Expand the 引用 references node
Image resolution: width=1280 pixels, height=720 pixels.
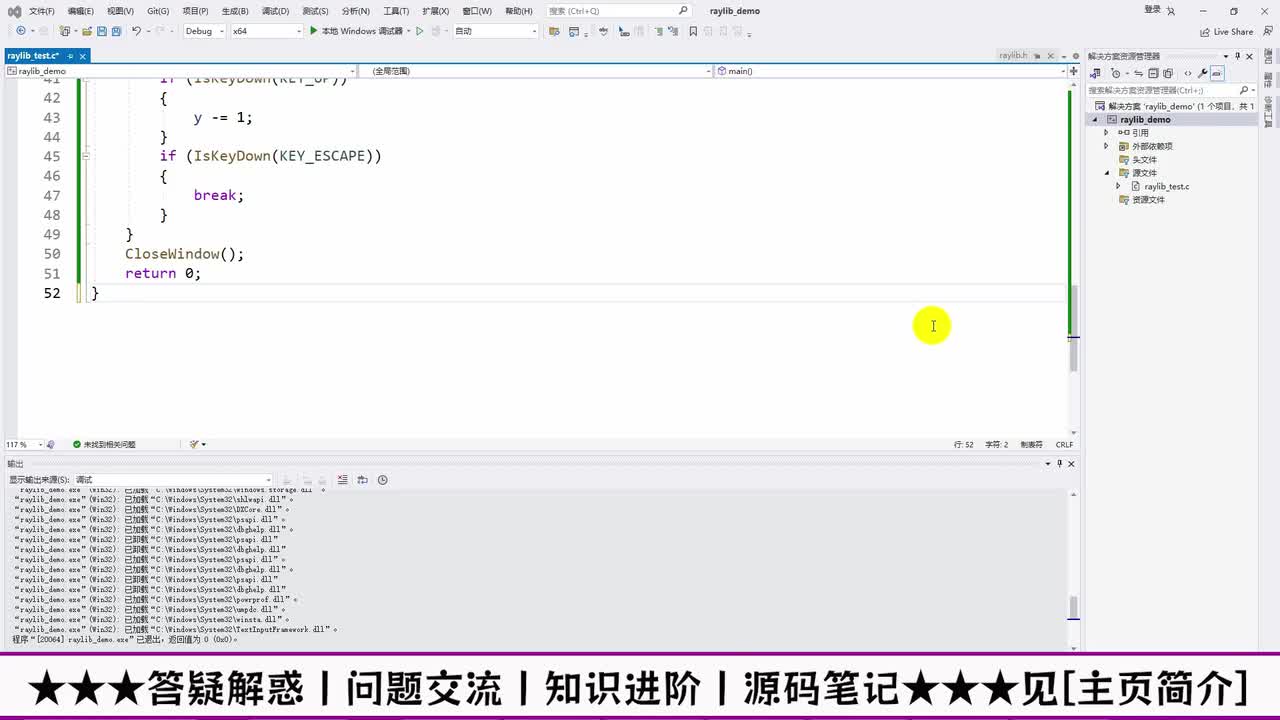pyautogui.click(x=1106, y=133)
